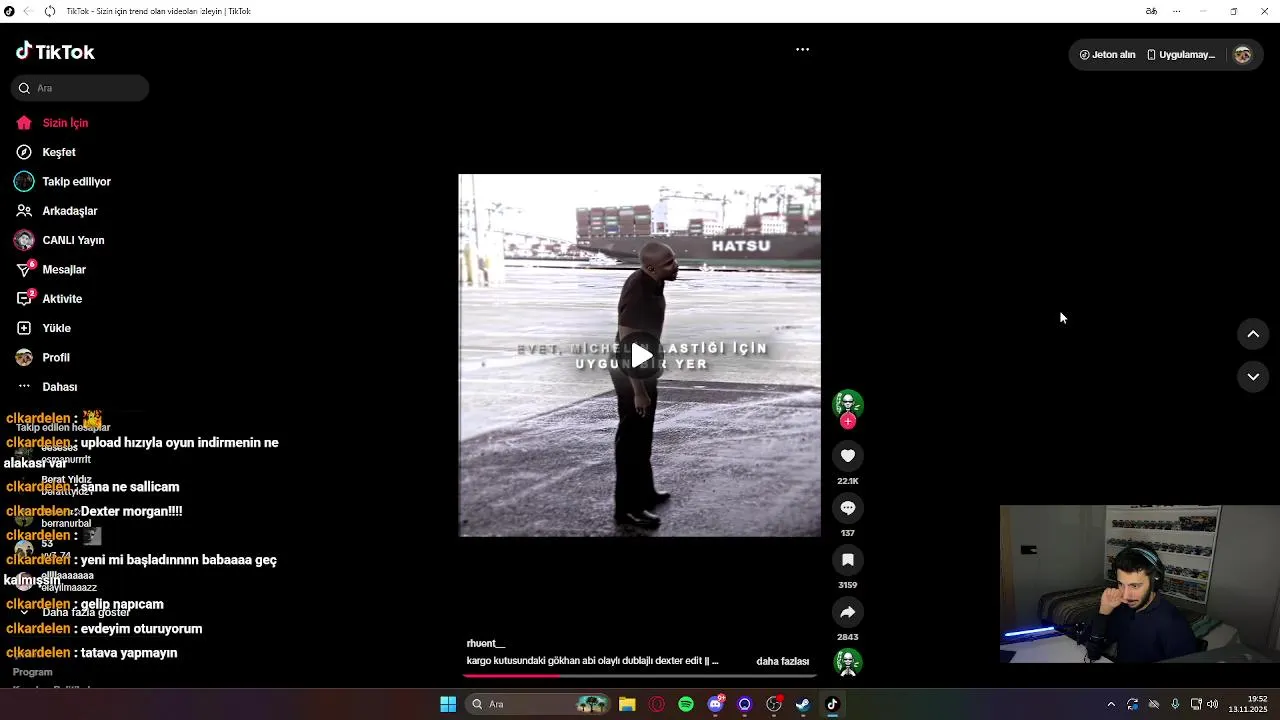
Task: Open Opera browser from taskbar
Action: click(657, 704)
